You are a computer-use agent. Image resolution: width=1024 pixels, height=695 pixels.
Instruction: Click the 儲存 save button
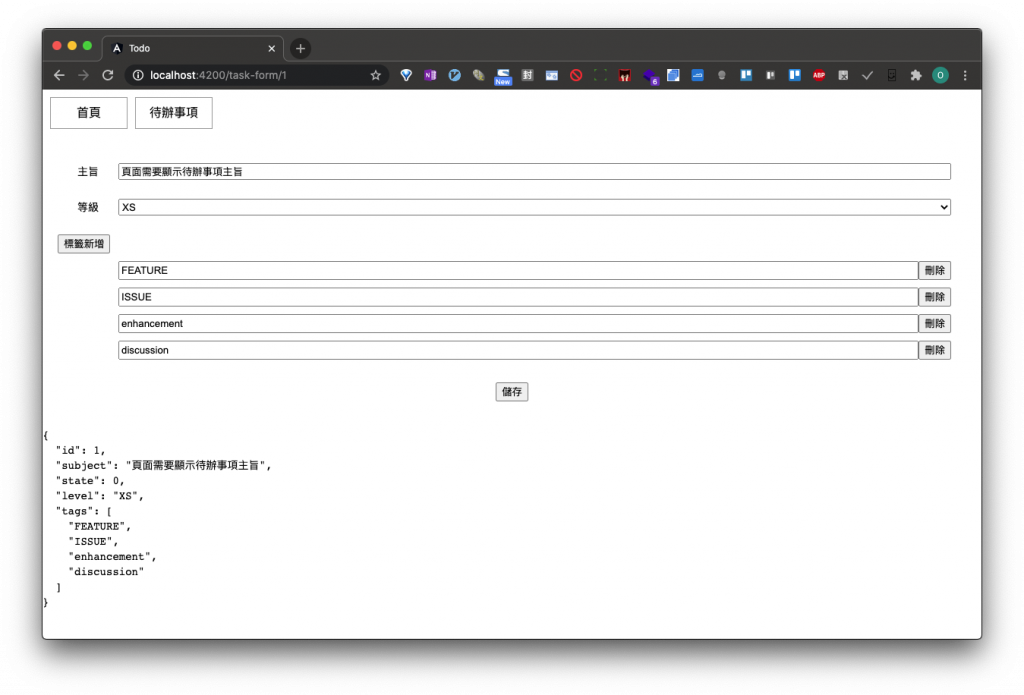coord(512,392)
